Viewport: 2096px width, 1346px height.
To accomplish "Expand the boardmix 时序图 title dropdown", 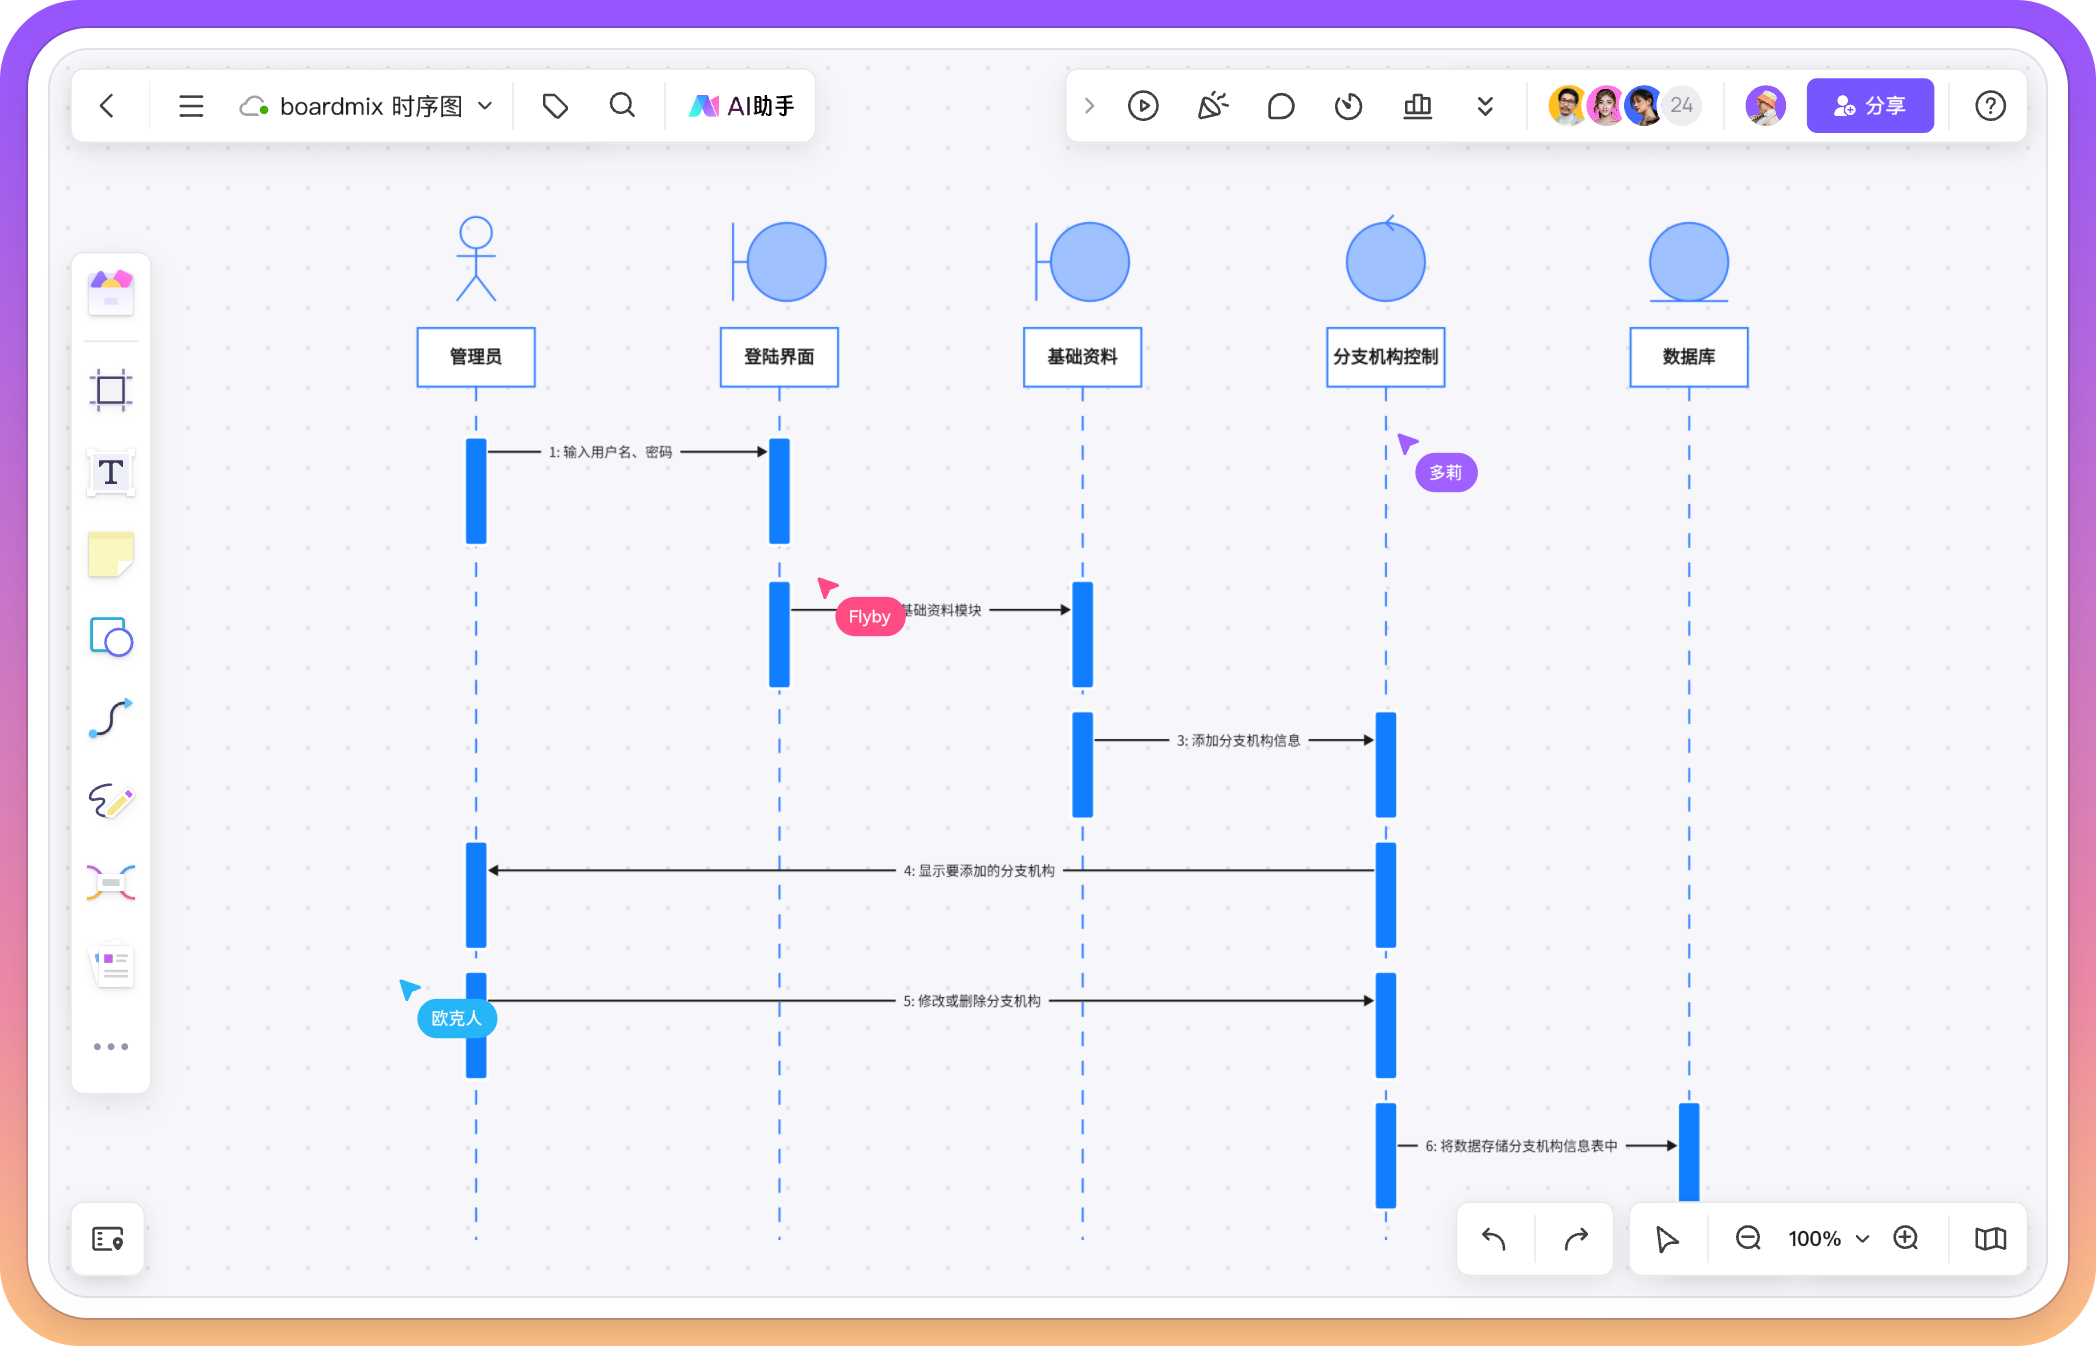I will pyautogui.click(x=485, y=106).
